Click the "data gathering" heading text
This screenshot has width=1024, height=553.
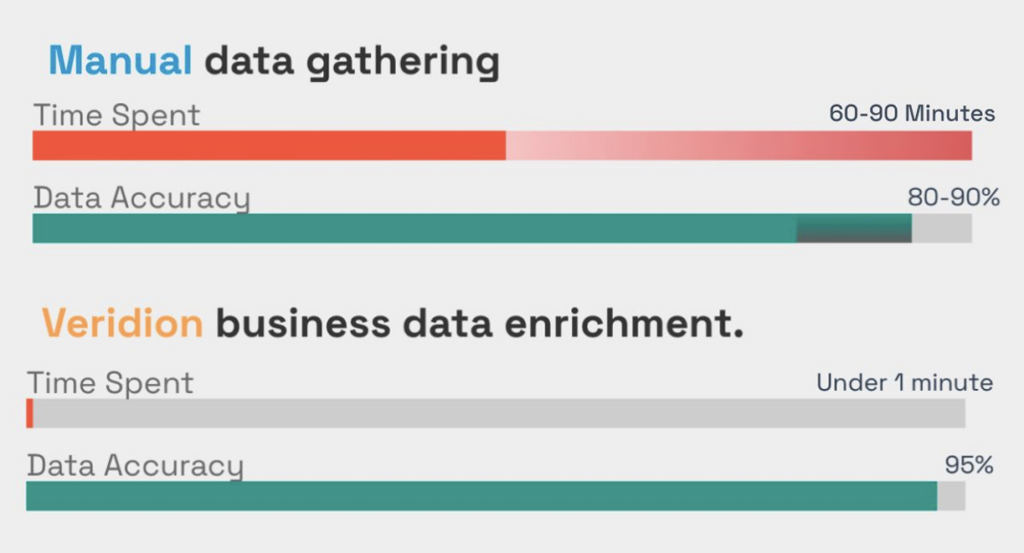351,63
